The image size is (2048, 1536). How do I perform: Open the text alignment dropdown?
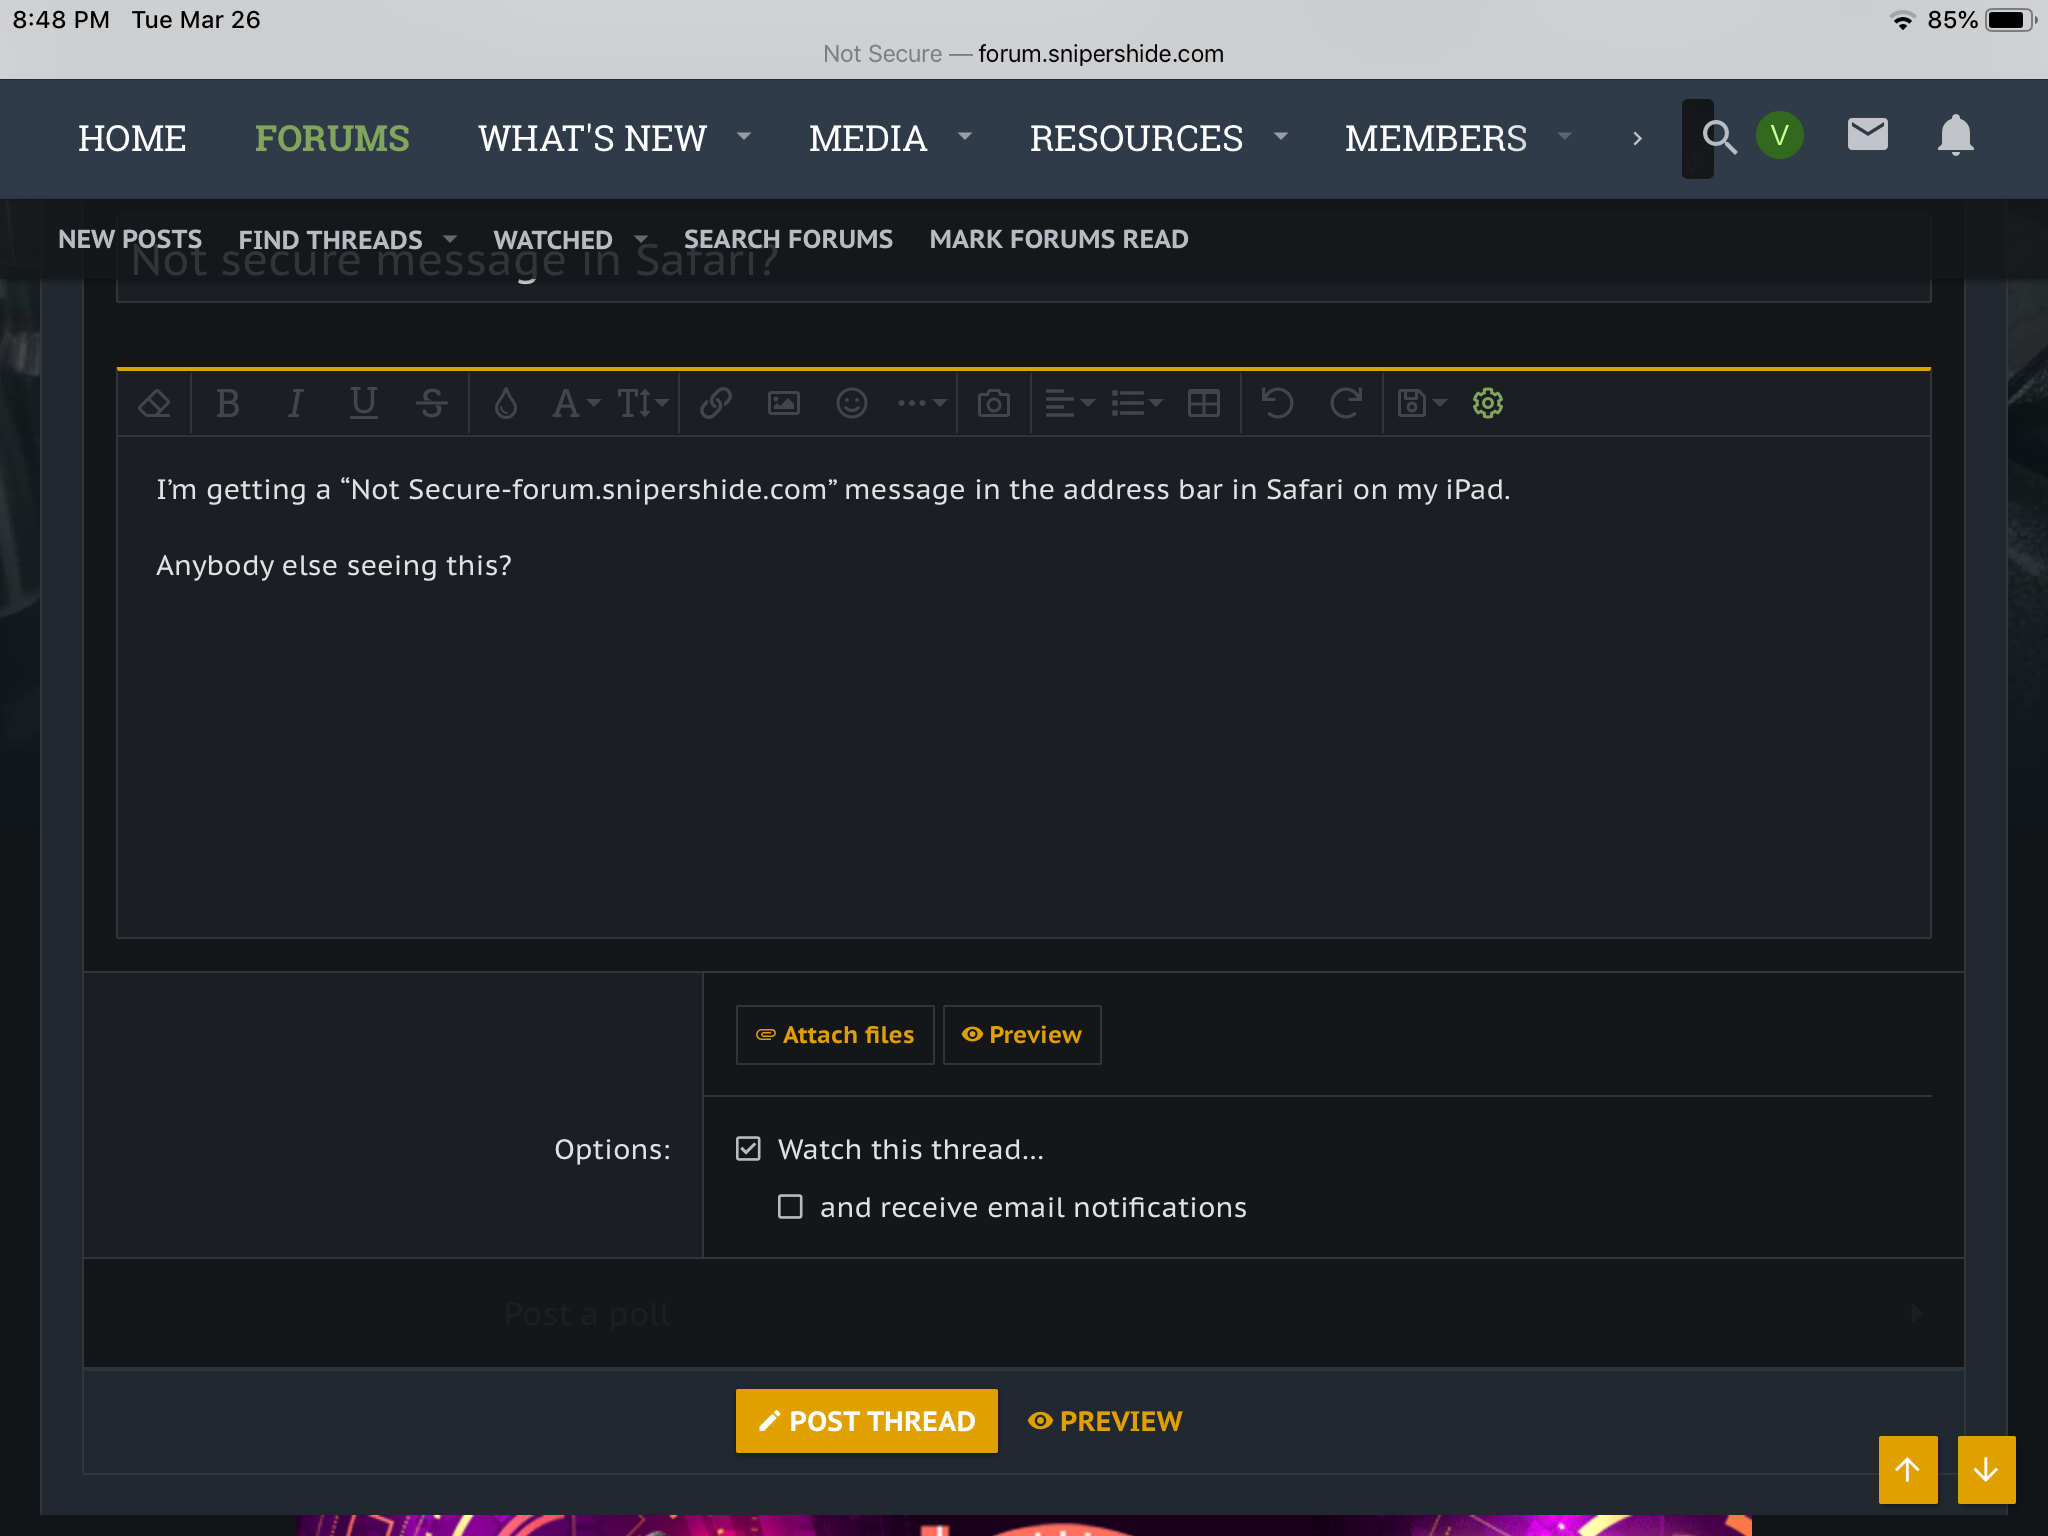(x=1069, y=404)
